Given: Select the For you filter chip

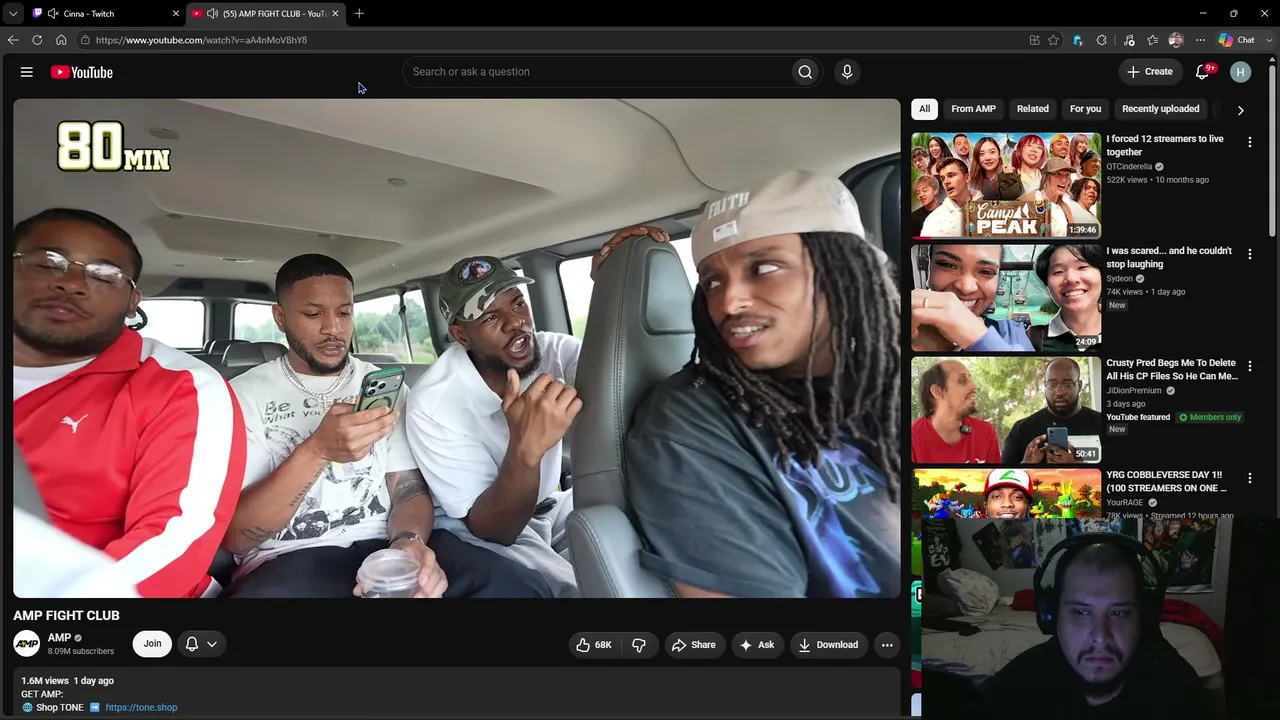Looking at the screenshot, I should tap(1085, 109).
